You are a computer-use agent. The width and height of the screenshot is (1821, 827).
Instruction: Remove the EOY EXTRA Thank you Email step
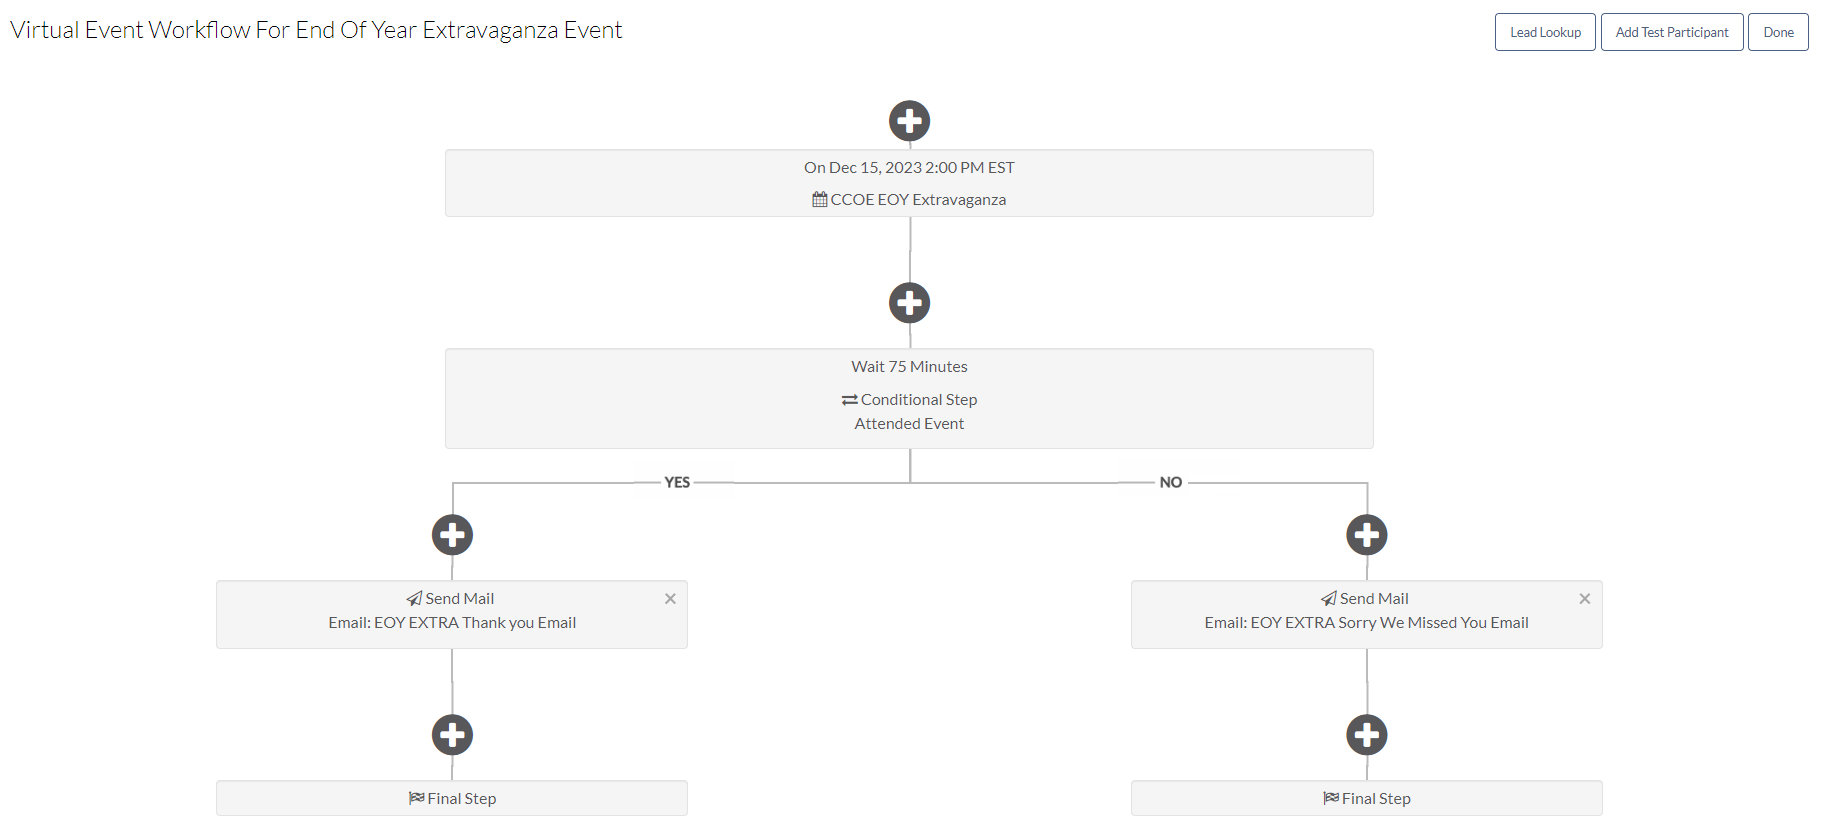point(670,598)
